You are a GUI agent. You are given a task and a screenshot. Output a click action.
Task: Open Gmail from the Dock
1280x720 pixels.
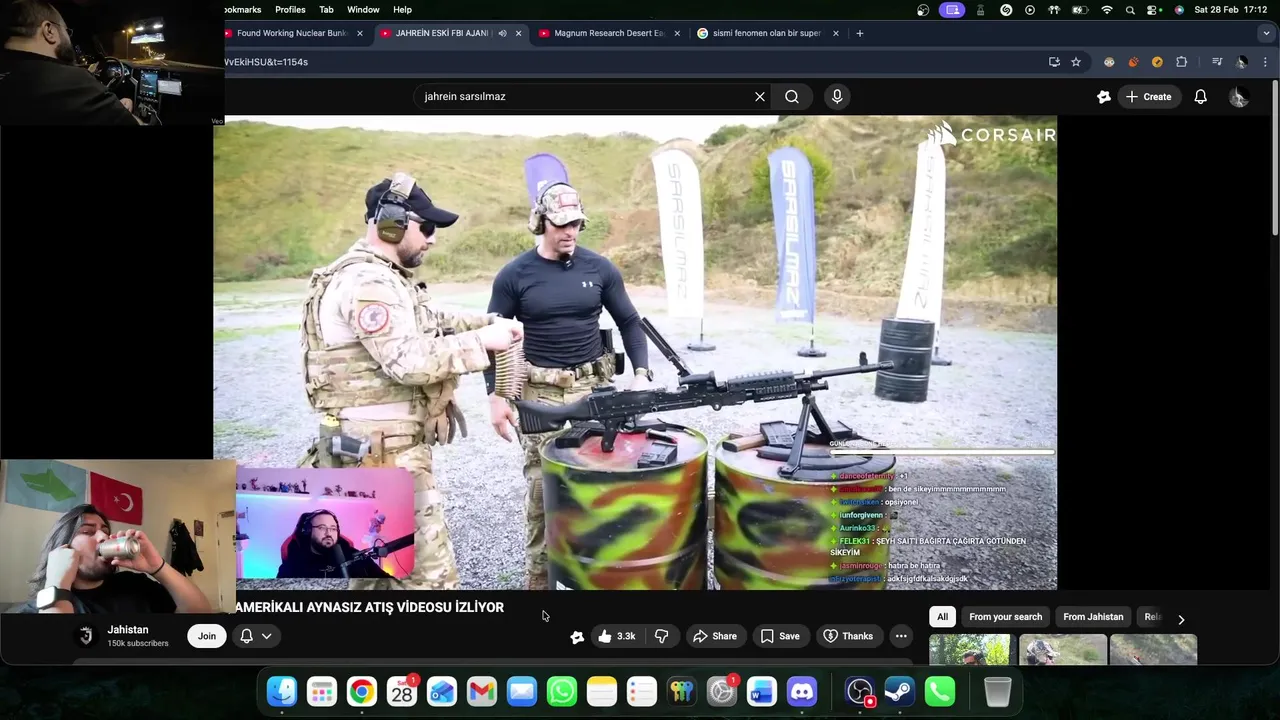[482, 692]
